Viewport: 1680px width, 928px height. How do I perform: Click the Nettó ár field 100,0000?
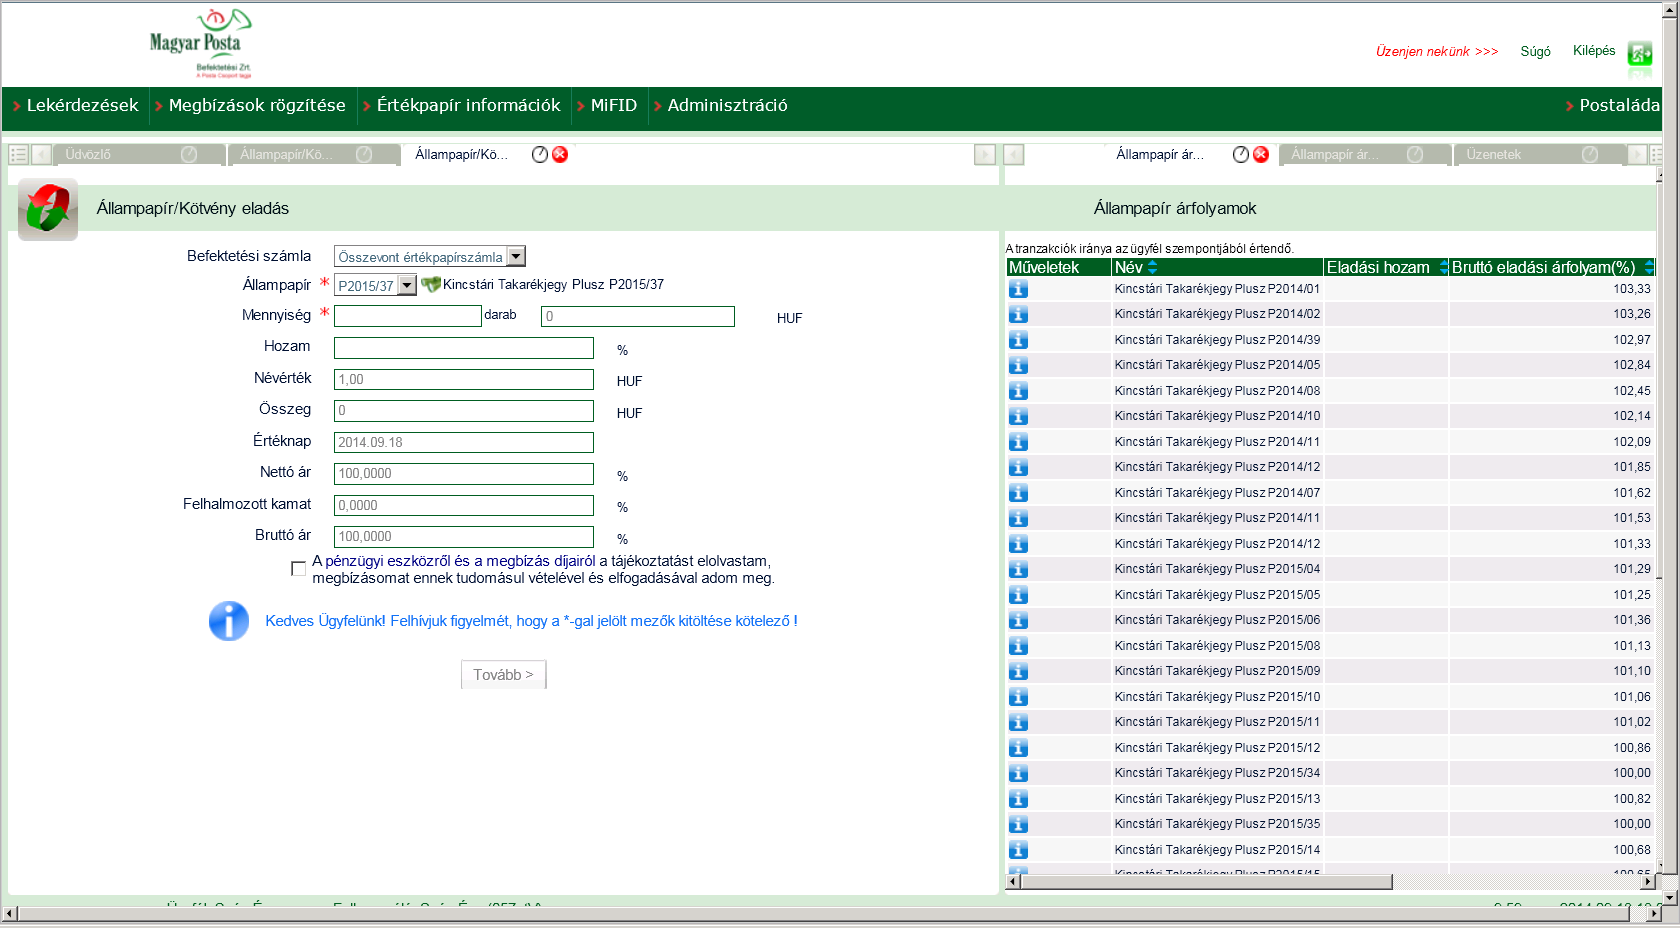(464, 474)
